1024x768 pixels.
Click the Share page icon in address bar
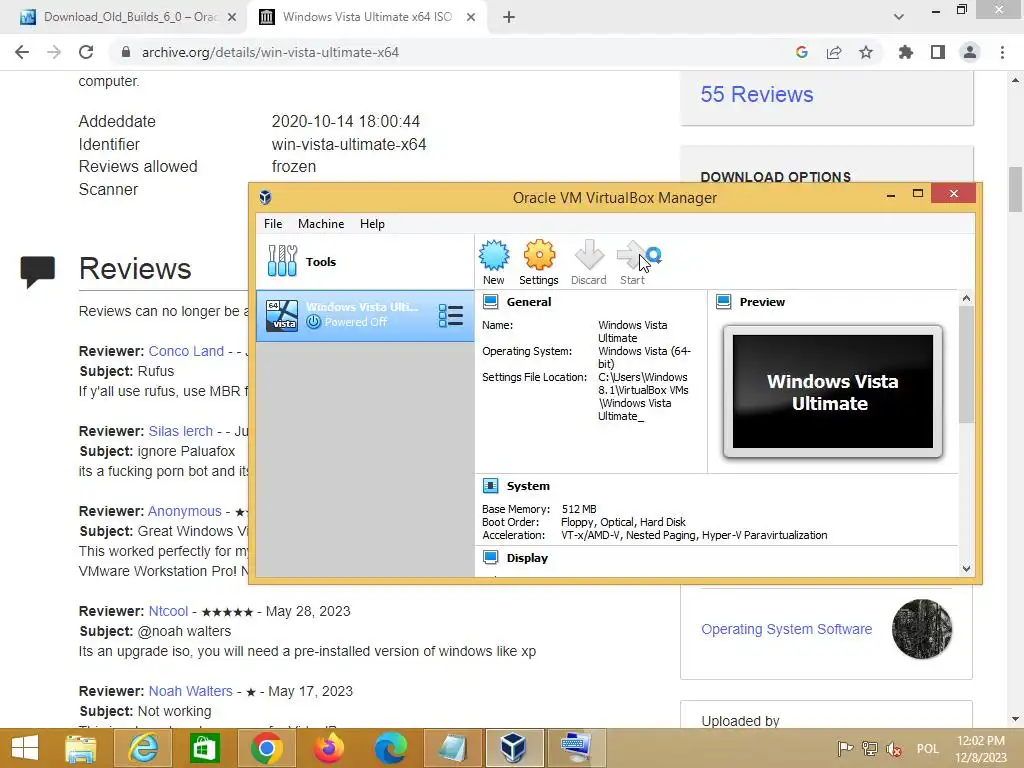tap(834, 52)
